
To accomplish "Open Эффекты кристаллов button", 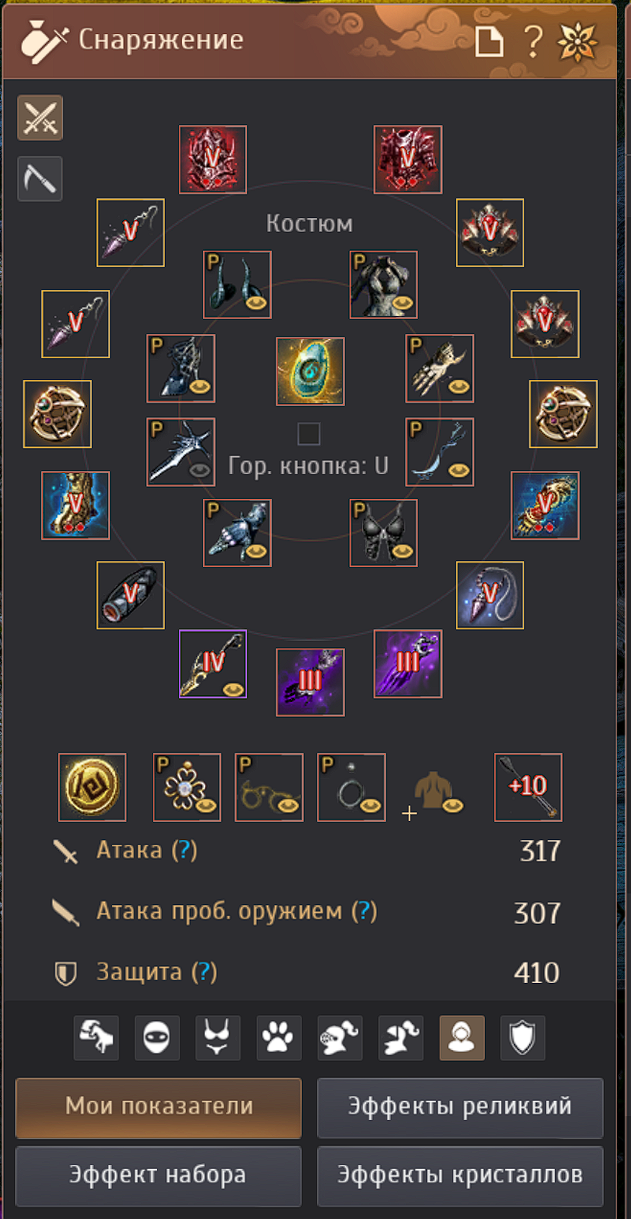I will [x=460, y=1174].
